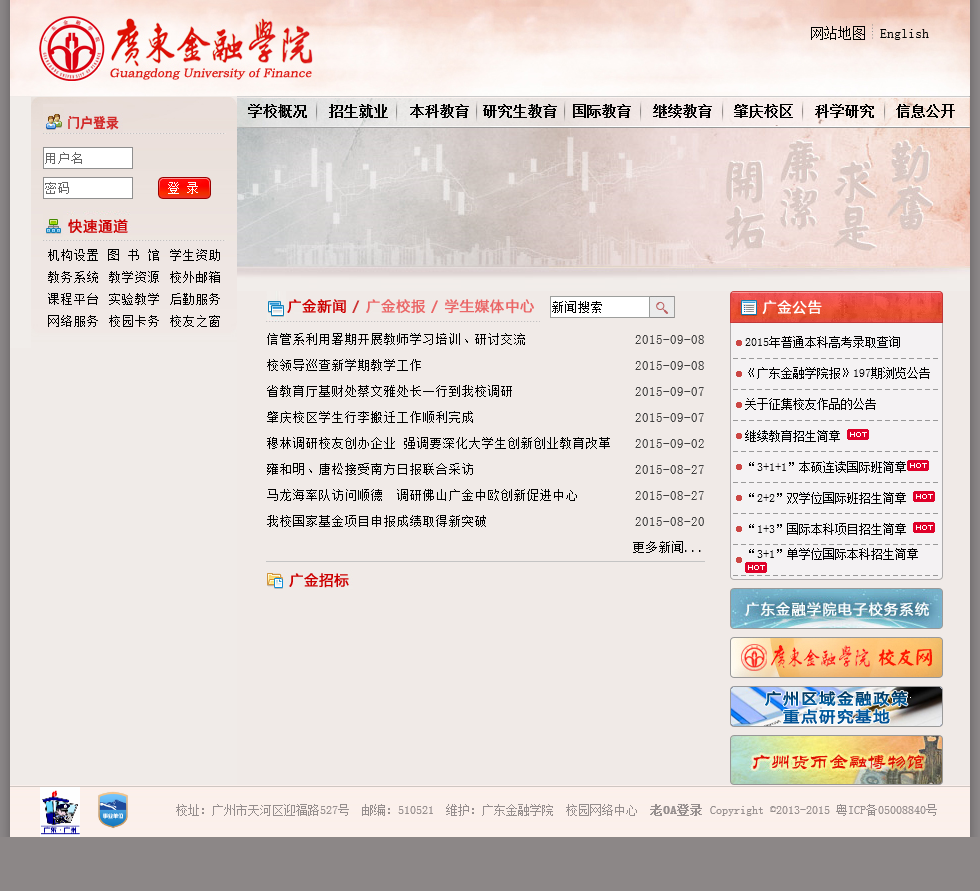Switch to English site version

pyautogui.click(x=904, y=34)
